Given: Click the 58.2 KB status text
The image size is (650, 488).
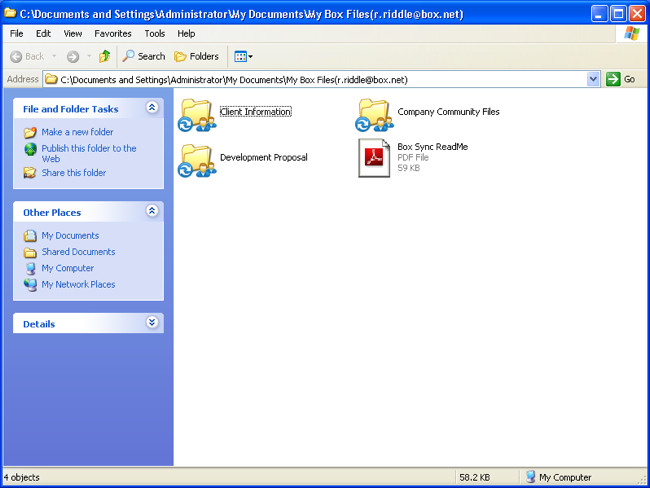Looking at the screenshot, I should [x=475, y=477].
